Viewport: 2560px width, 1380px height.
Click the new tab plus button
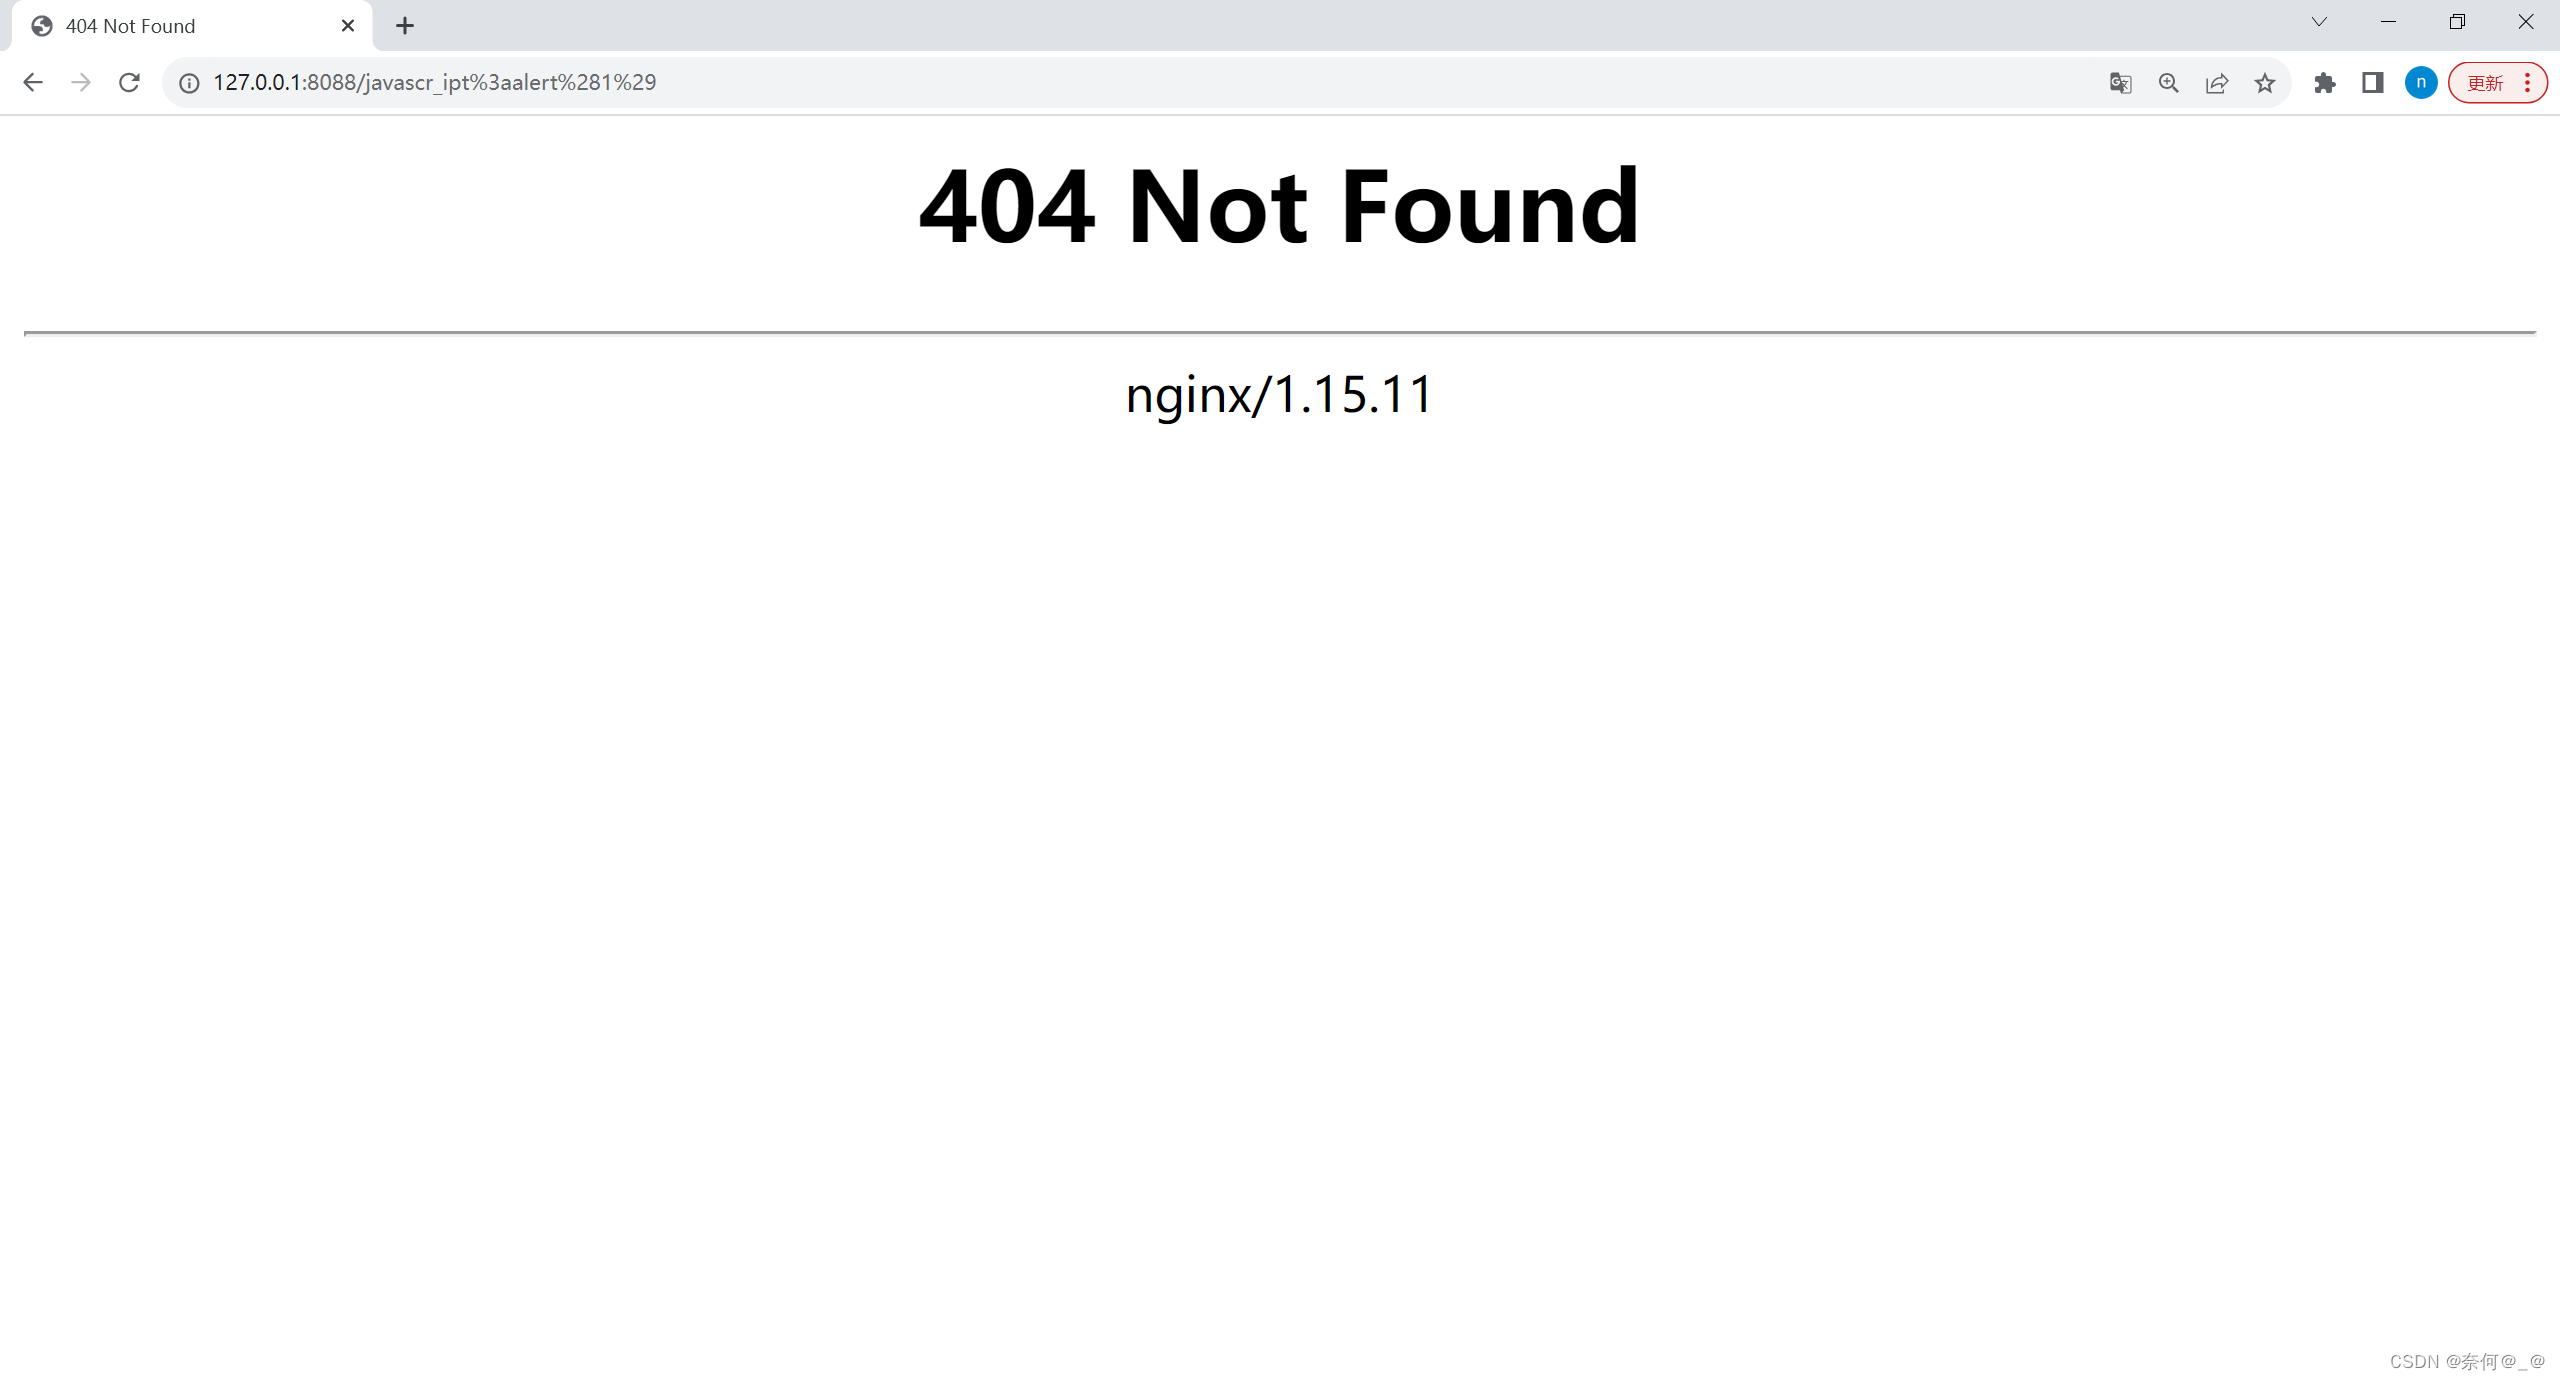click(x=403, y=25)
